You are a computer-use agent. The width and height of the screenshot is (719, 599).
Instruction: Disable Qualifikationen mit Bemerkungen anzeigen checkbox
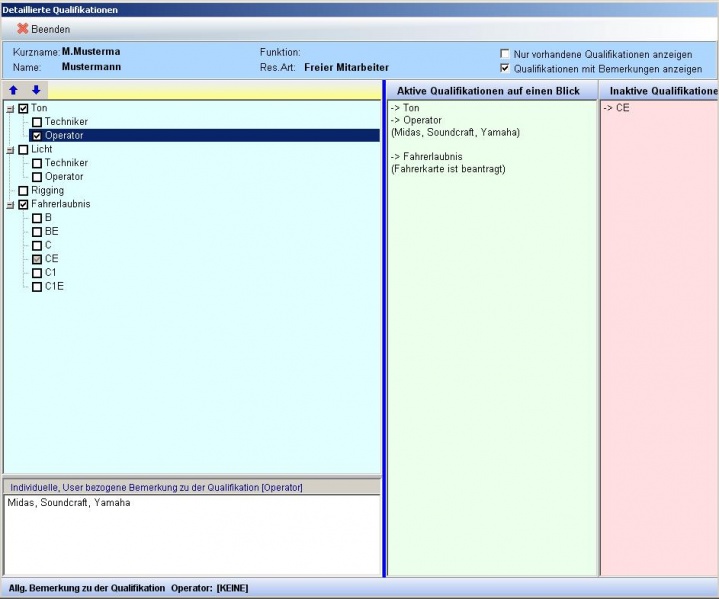click(x=505, y=68)
